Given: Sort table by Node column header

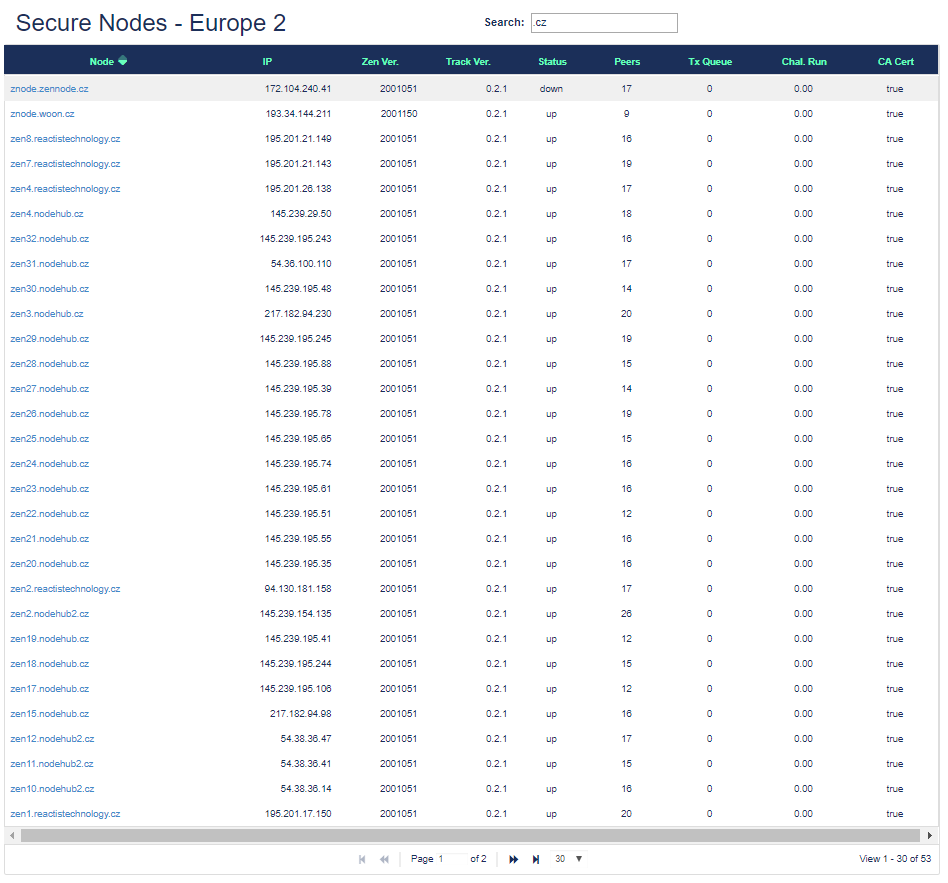Looking at the screenshot, I should 102,62.
